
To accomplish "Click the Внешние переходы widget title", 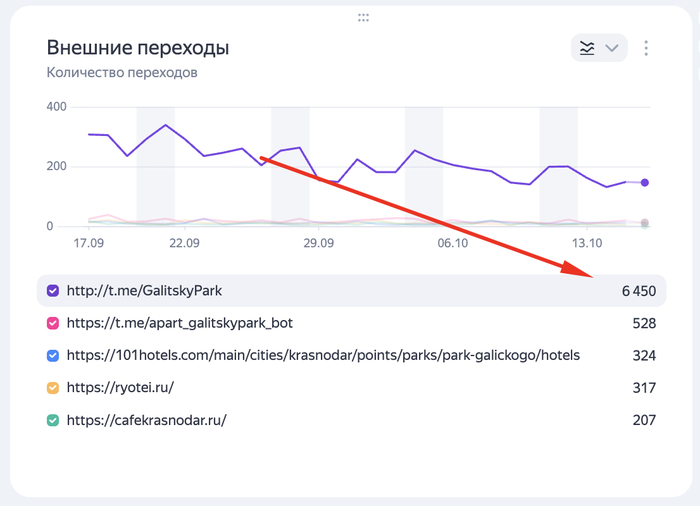I will pyautogui.click(x=138, y=47).
